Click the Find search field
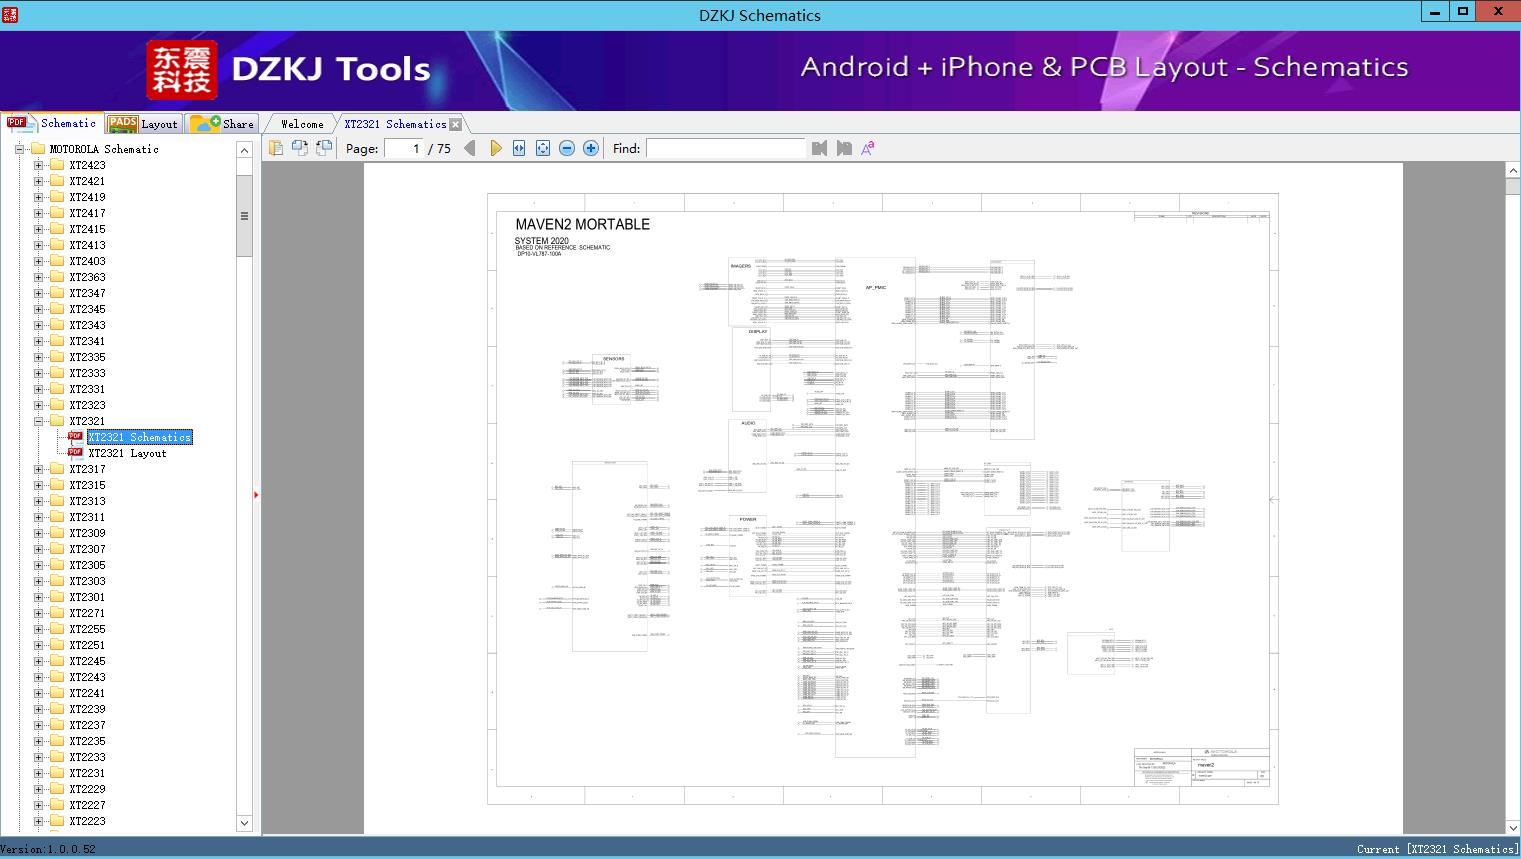Image resolution: width=1521 pixels, height=859 pixels. pyautogui.click(x=725, y=148)
